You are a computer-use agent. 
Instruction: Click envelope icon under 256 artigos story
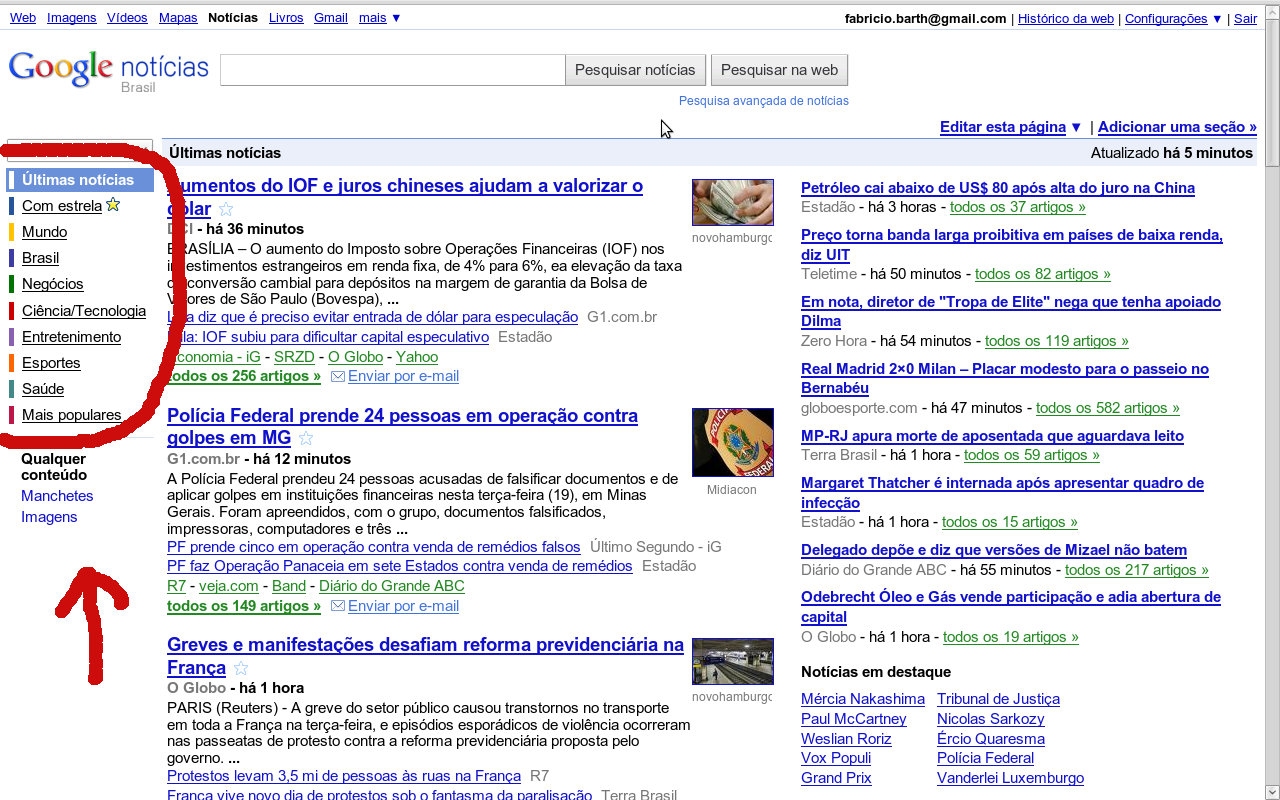tap(338, 377)
